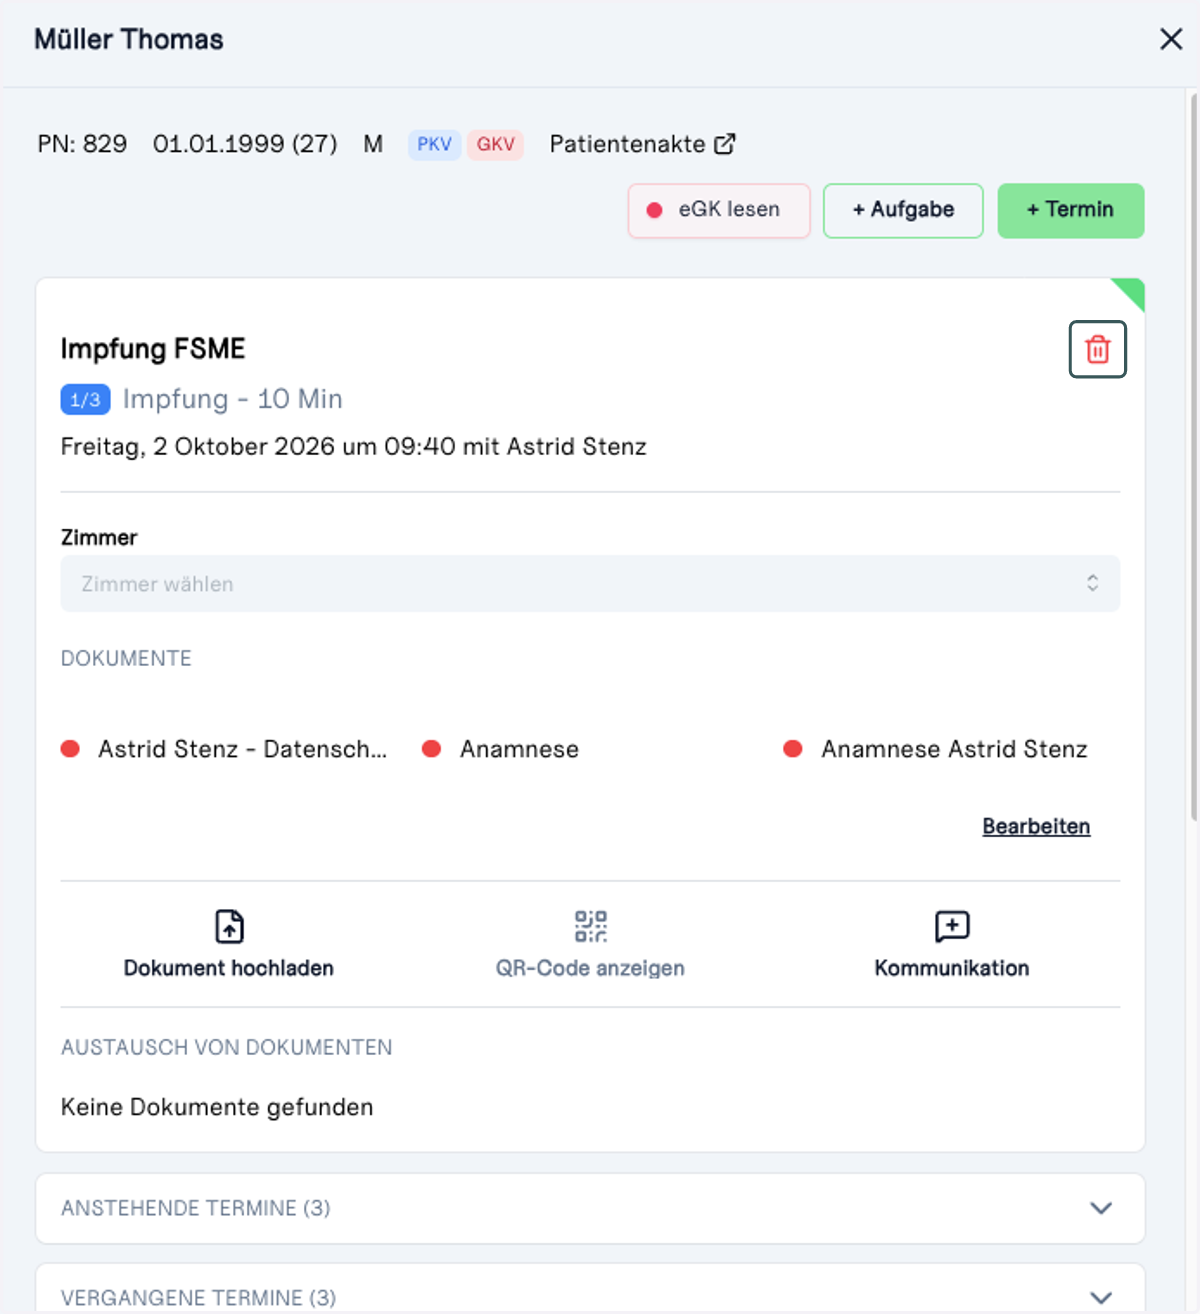Open the Zimmer wählen dropdown
The height and width of the screenshot is (1314, 1200).
[590, 584]
